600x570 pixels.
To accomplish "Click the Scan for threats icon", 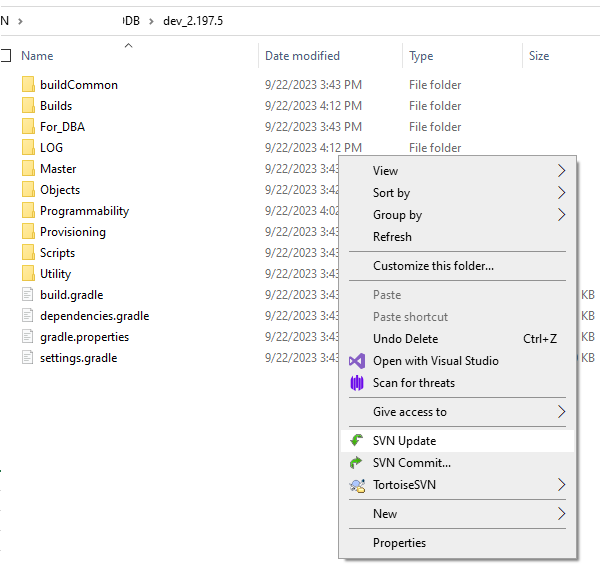I will coord(357,383).
